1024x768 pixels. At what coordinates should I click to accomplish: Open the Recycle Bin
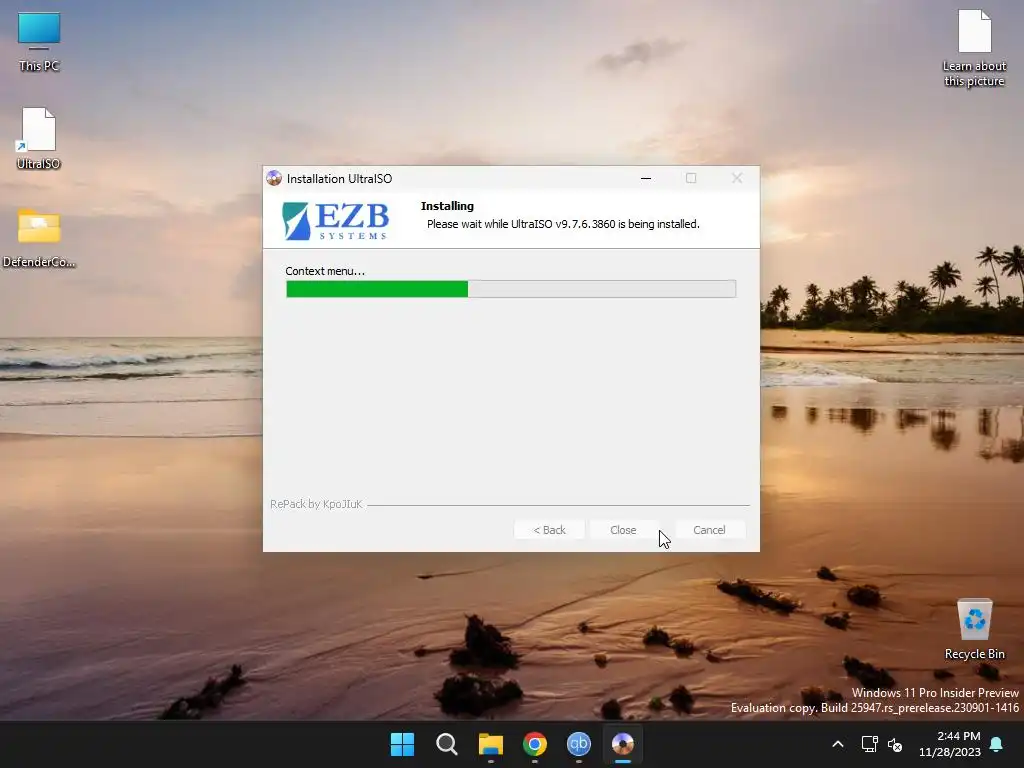(974, 629)
